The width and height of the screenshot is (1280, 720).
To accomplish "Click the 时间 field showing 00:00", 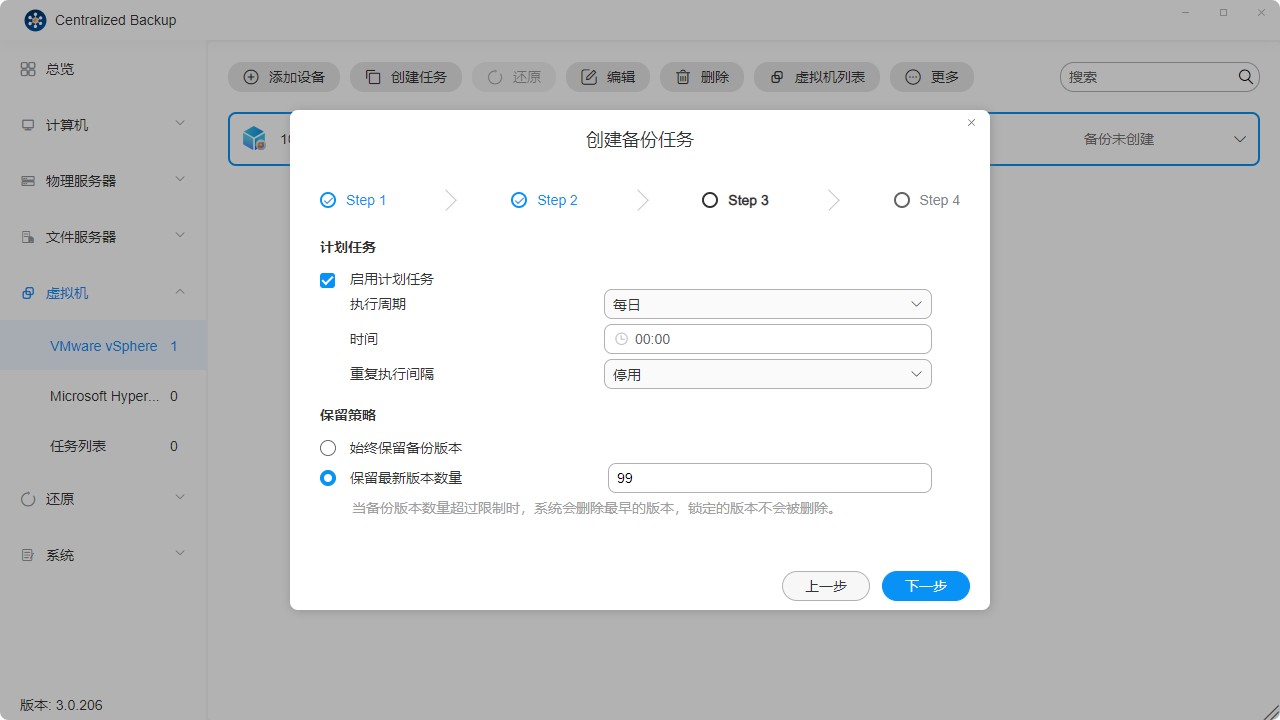I will 767,338.
